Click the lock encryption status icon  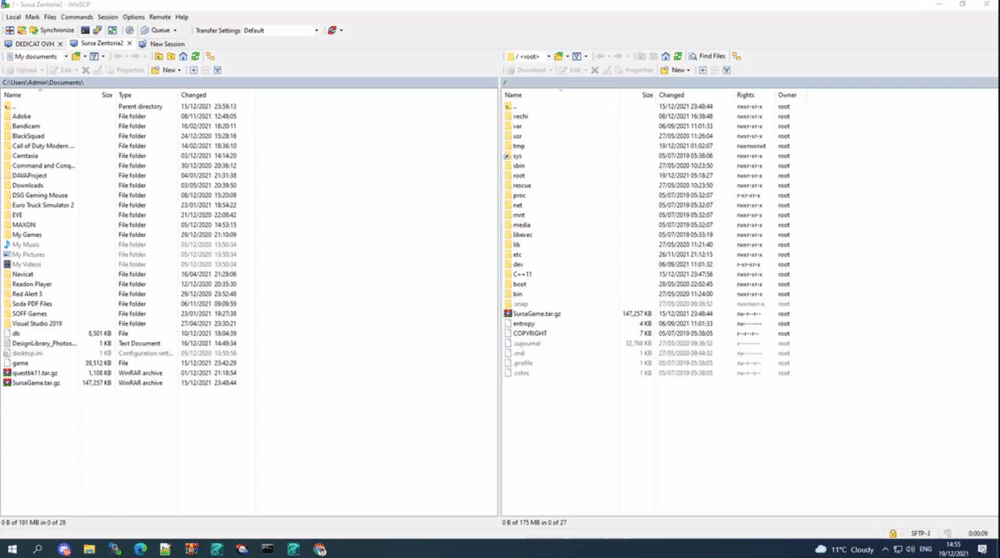click(x=893, y=533)
